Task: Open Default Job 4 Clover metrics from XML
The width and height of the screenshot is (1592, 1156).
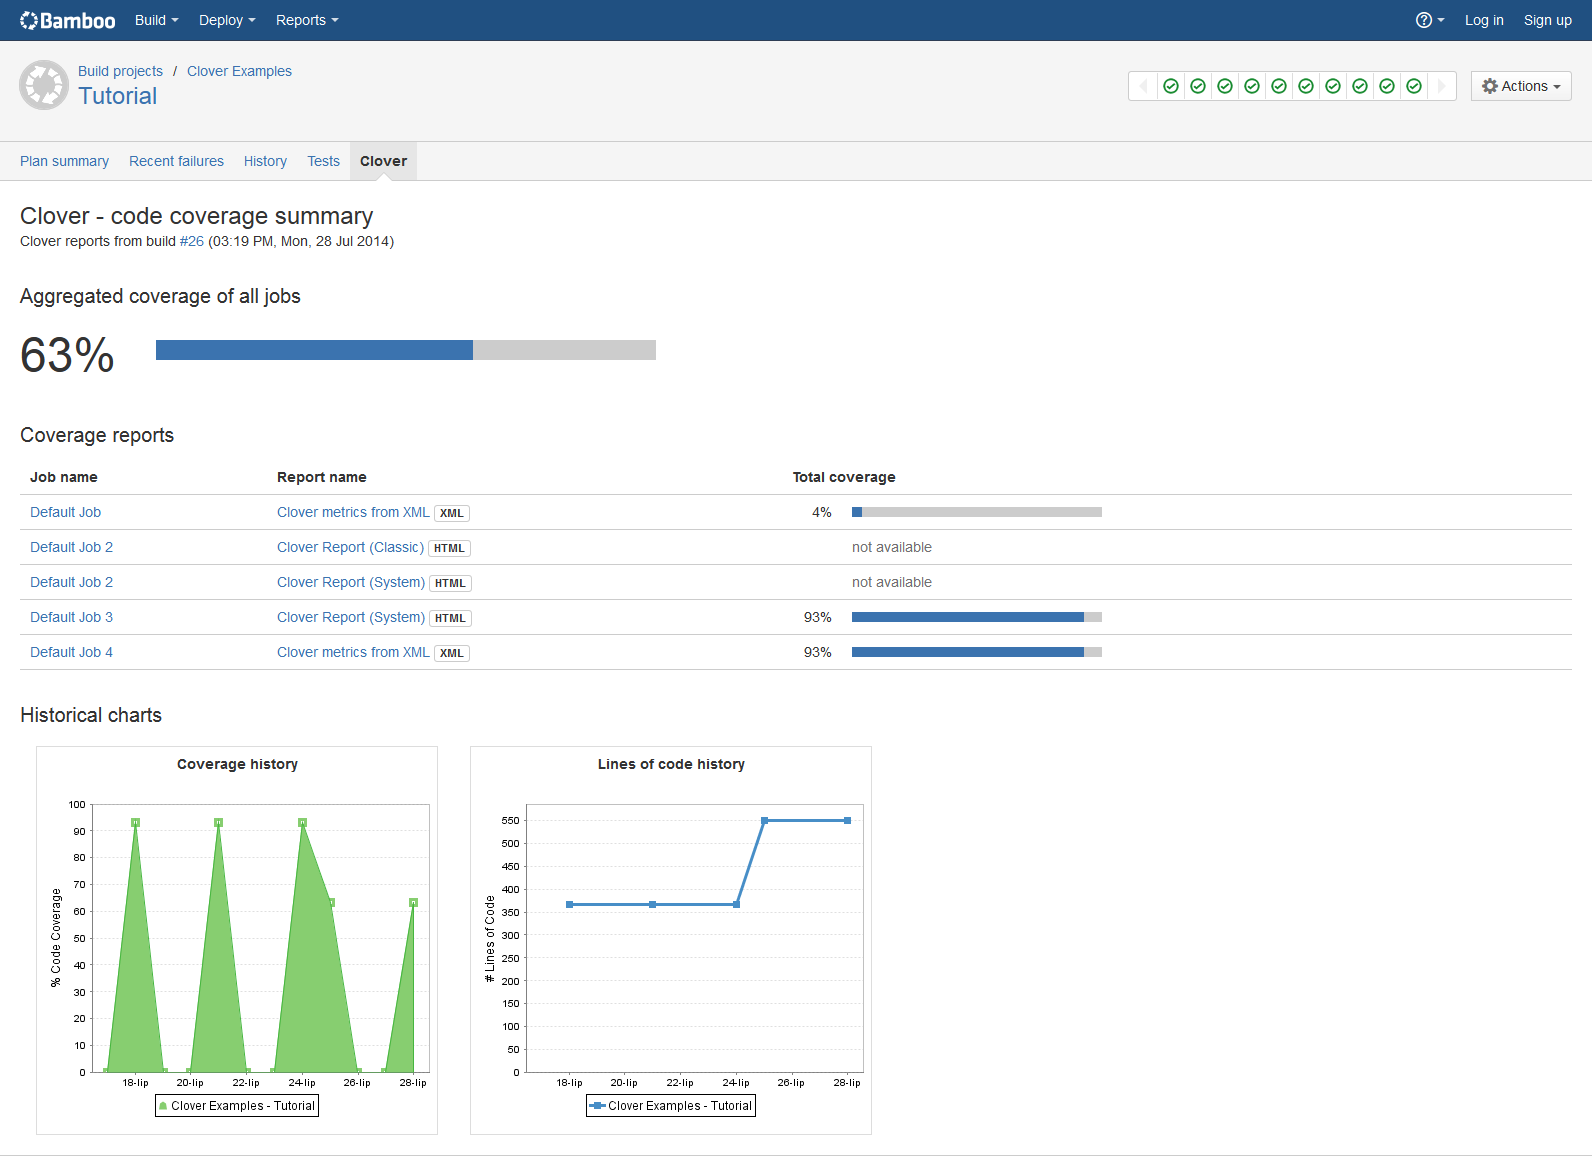Action: click(x=353, y=652)
